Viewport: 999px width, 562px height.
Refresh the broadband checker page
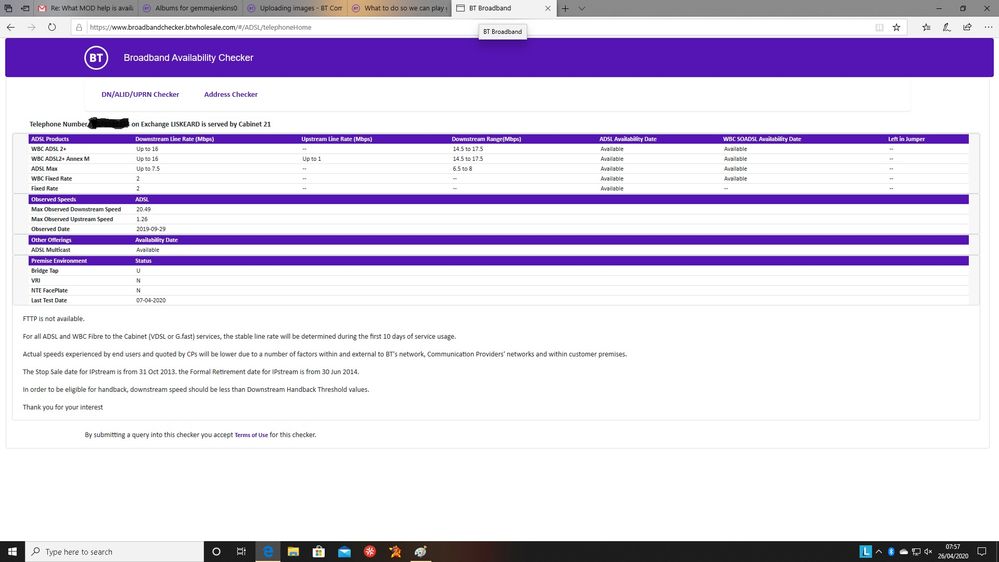(52, 27)
